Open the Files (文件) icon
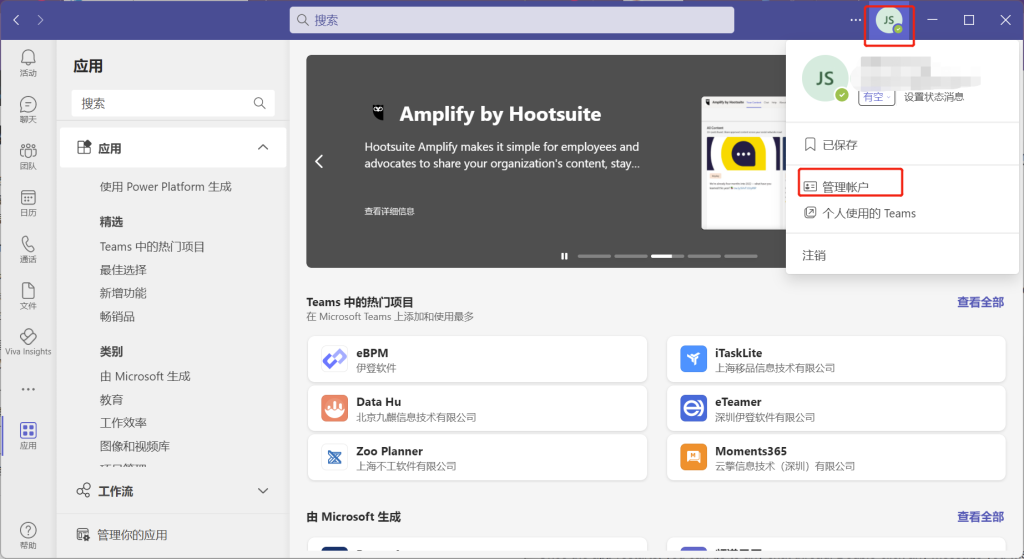The height and width of the screenshot is (559, 1024). 28,296
